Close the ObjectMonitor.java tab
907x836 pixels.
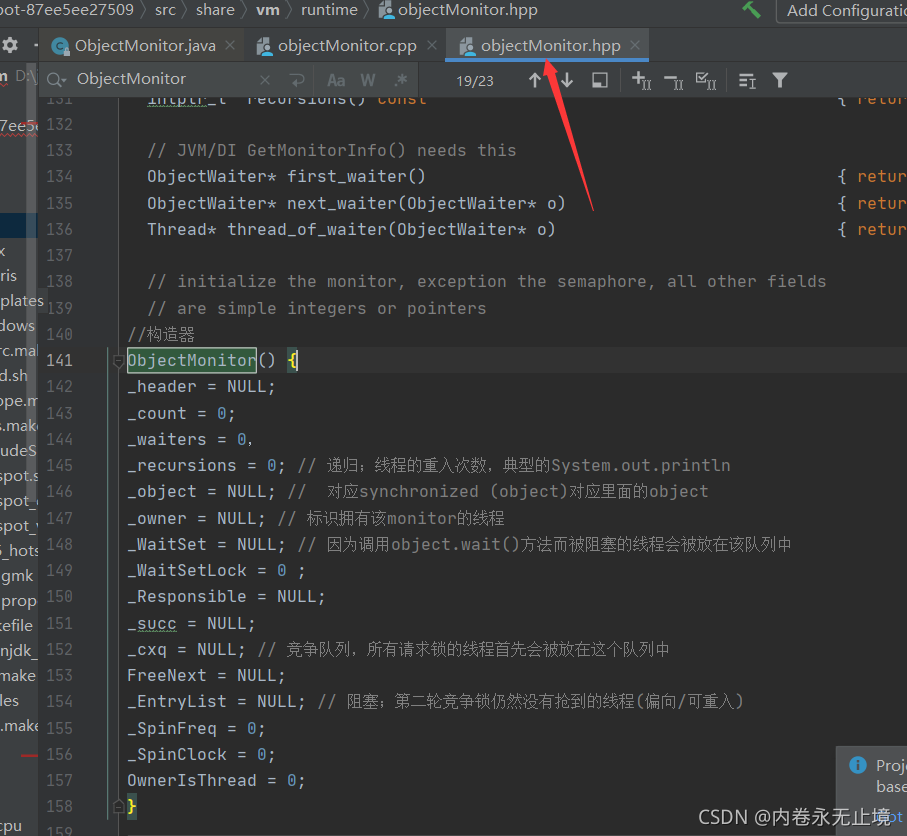pyautogui.click(x=230, y=45)
